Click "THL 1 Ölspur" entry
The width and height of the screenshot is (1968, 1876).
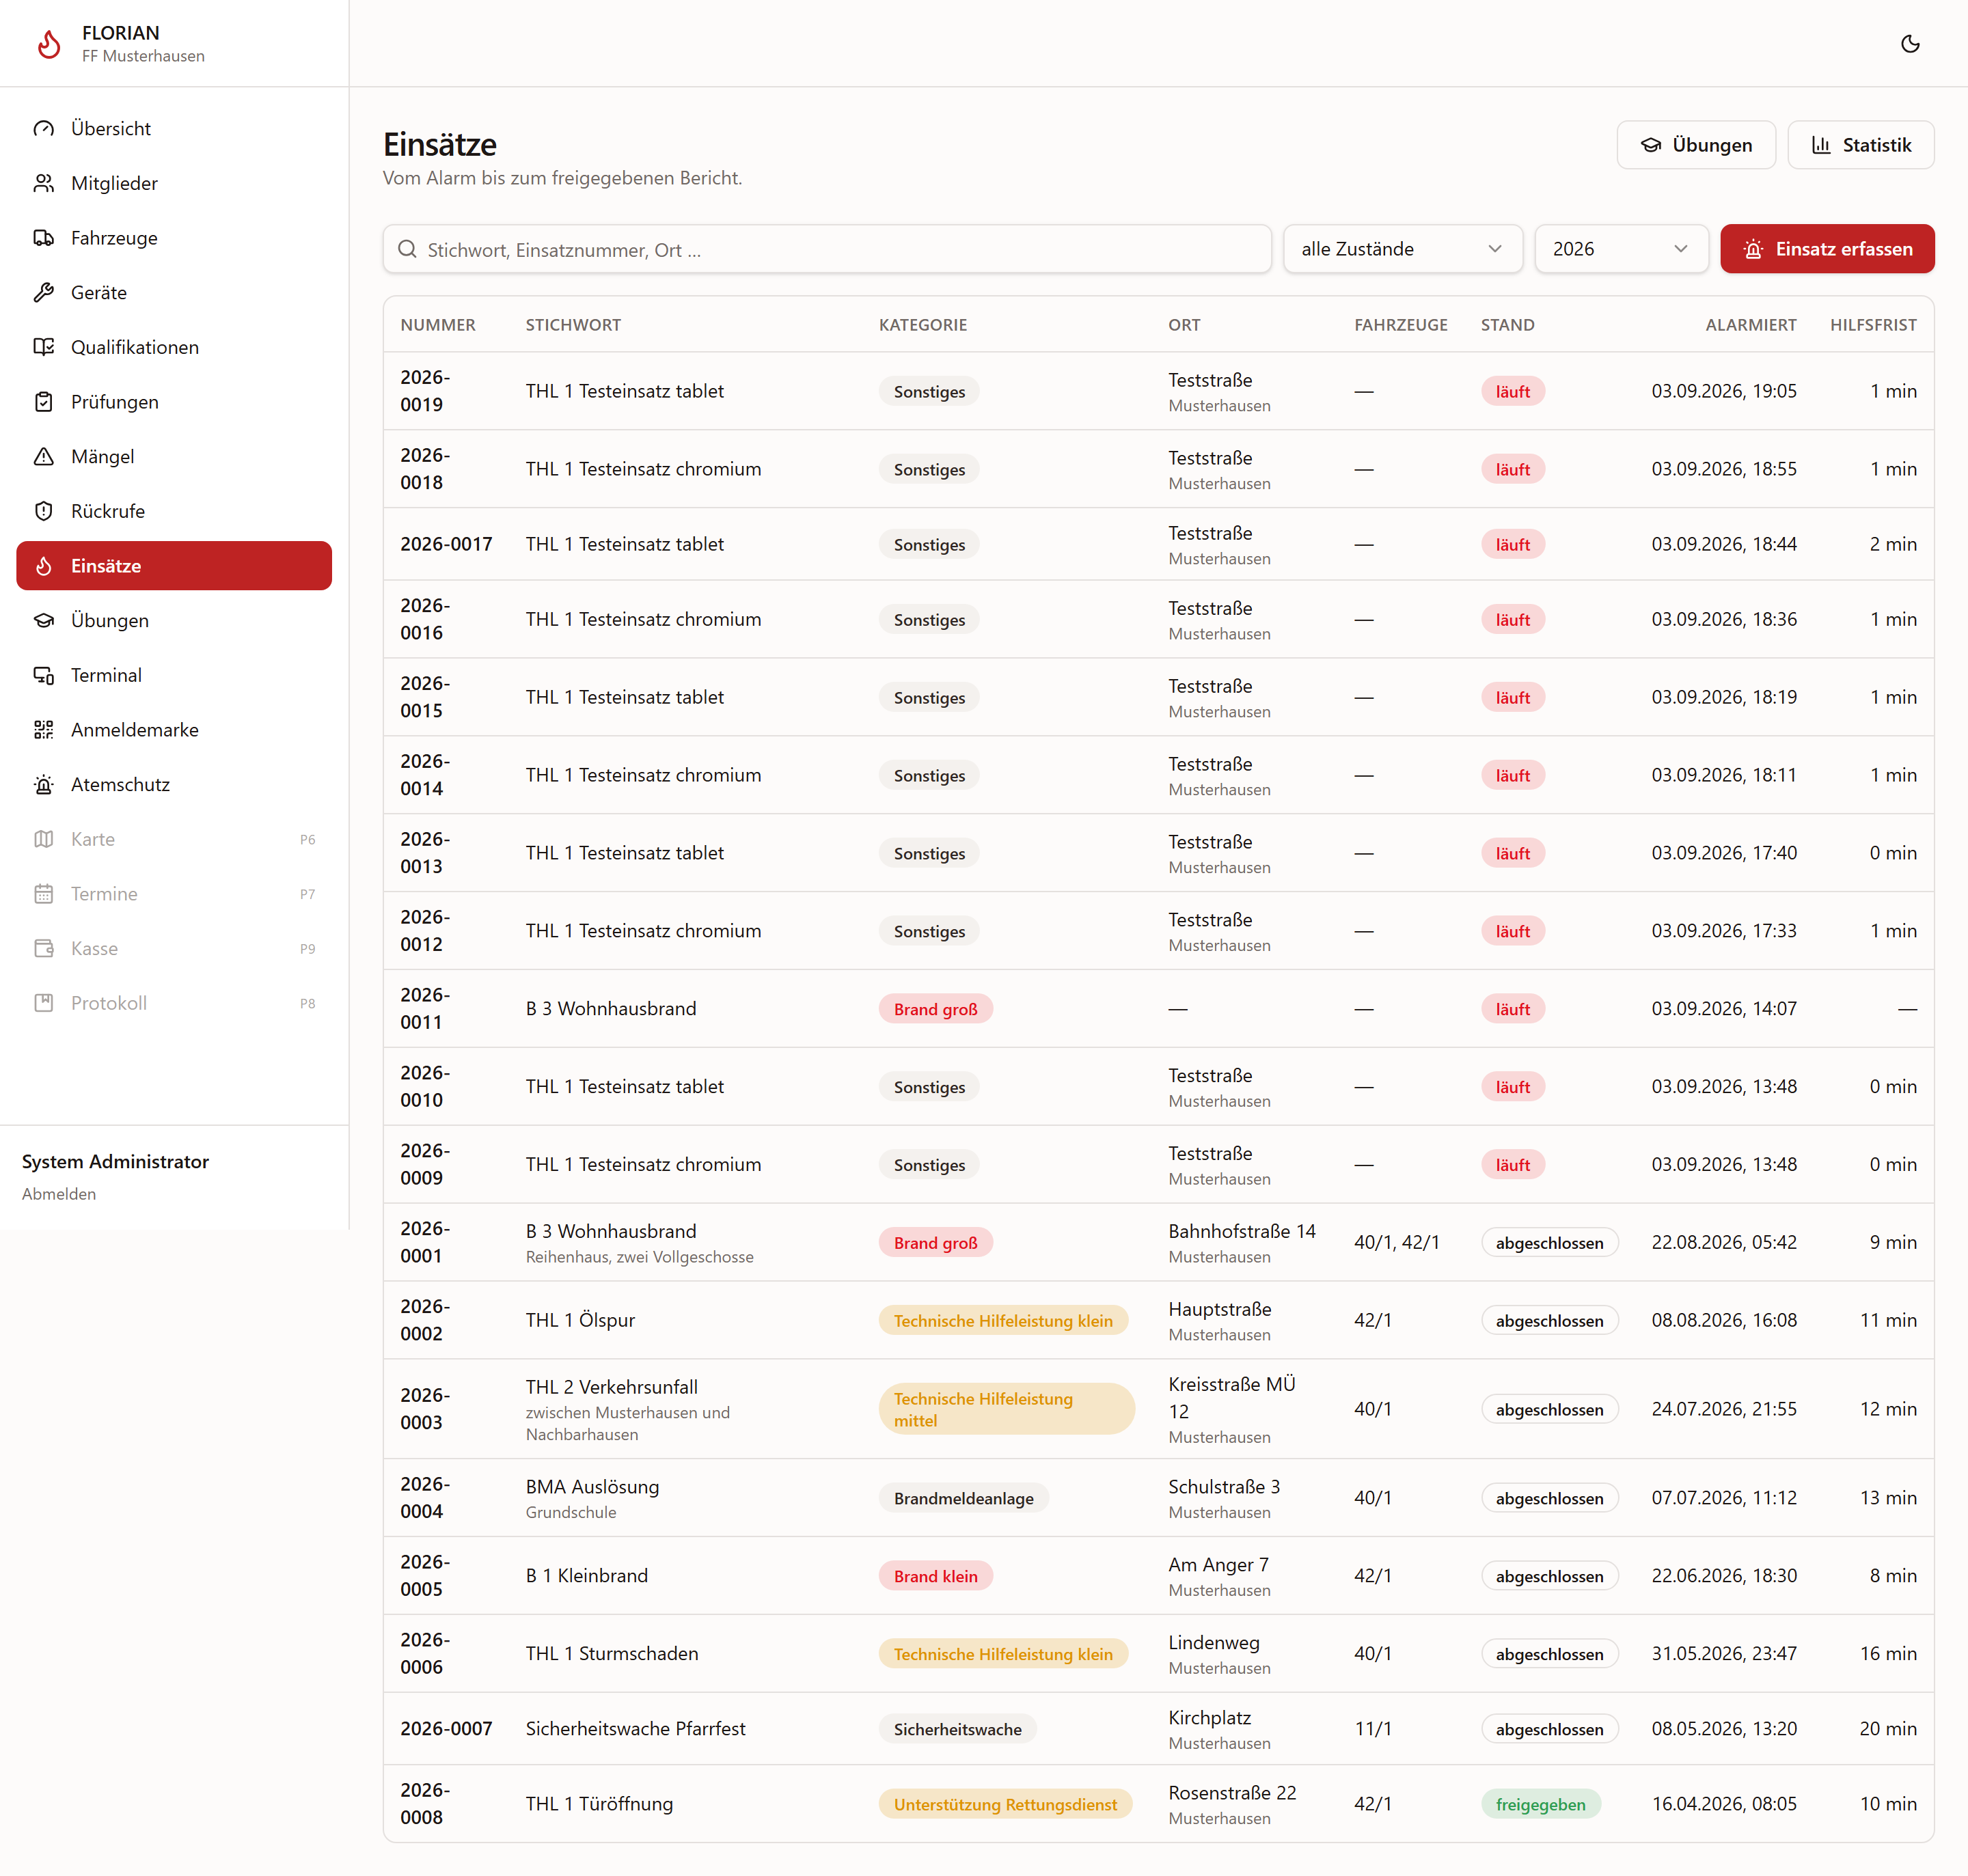click(x=580, y=1320)
